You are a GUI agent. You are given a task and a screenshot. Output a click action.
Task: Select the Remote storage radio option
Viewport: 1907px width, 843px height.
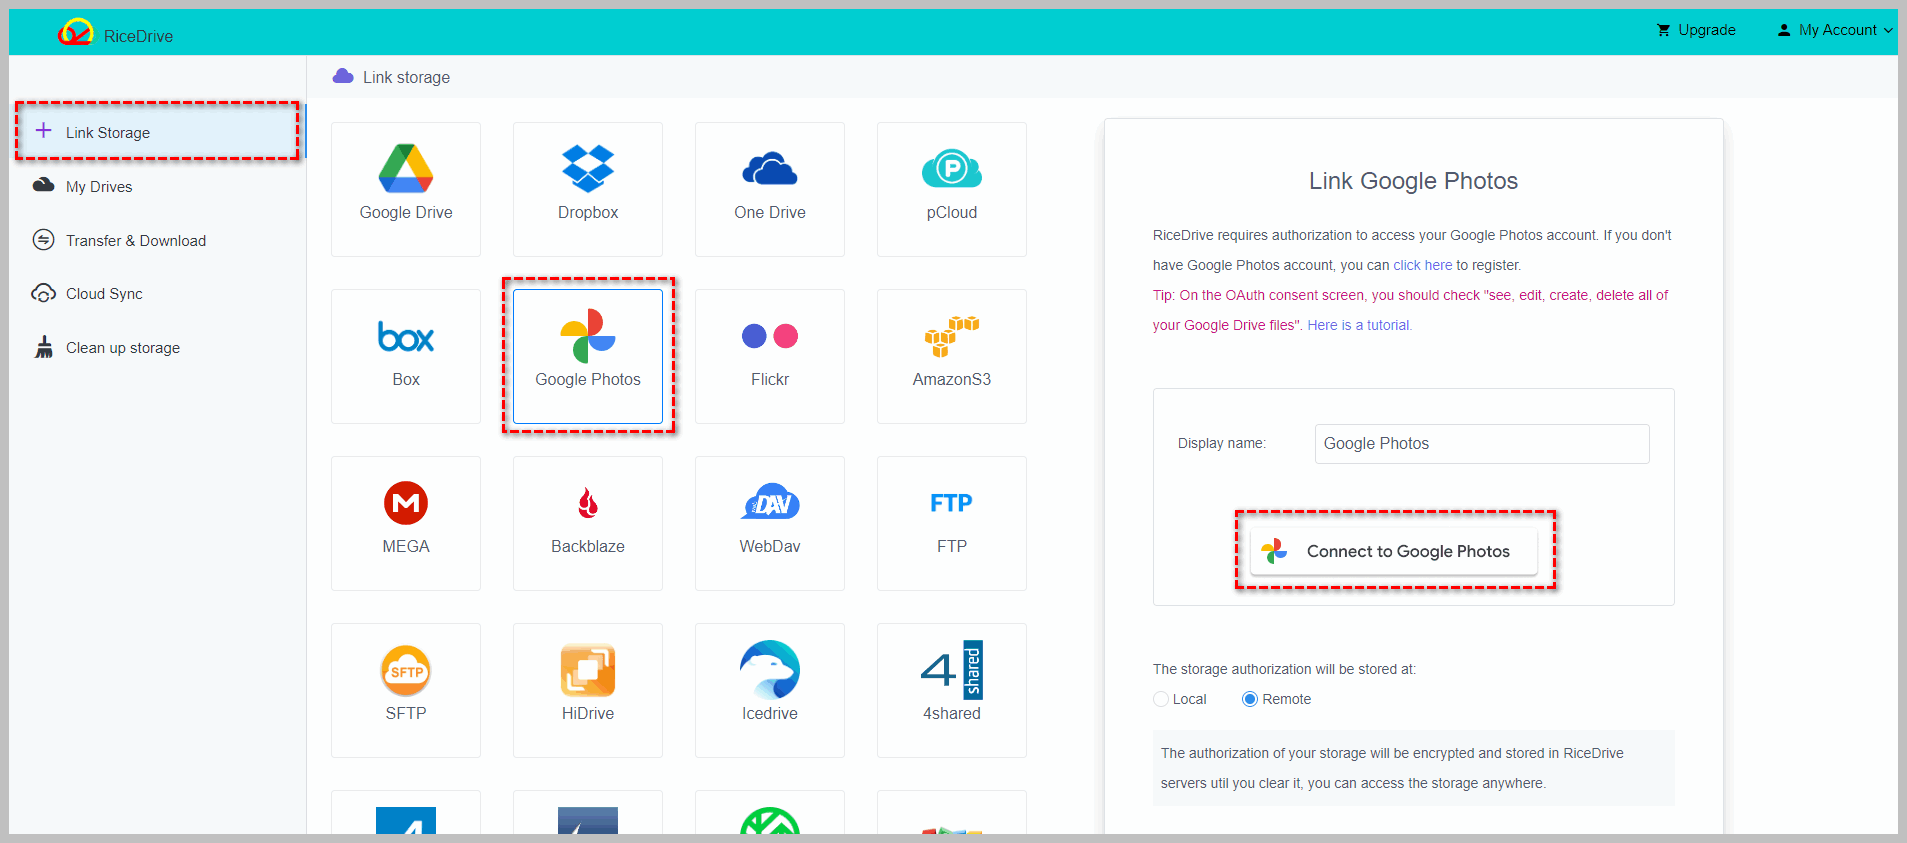pyautogui.click(x=1250, y=699)
